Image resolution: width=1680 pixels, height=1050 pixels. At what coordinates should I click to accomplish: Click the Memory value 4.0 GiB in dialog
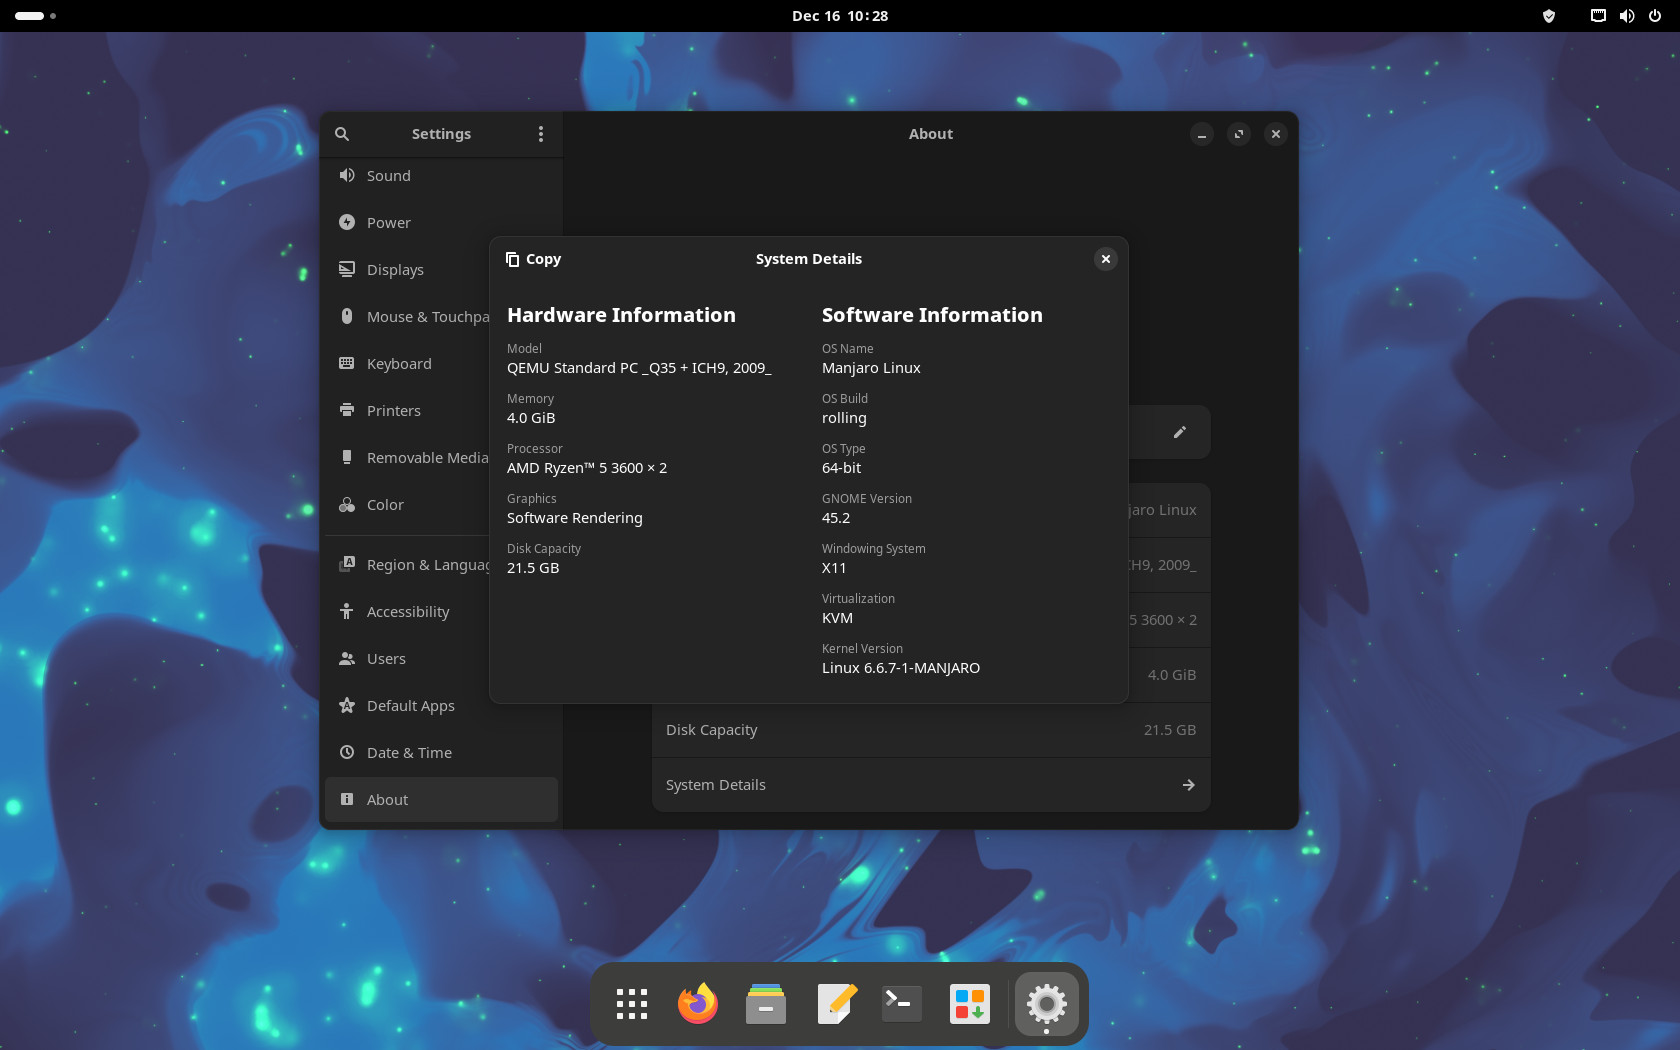531,418
